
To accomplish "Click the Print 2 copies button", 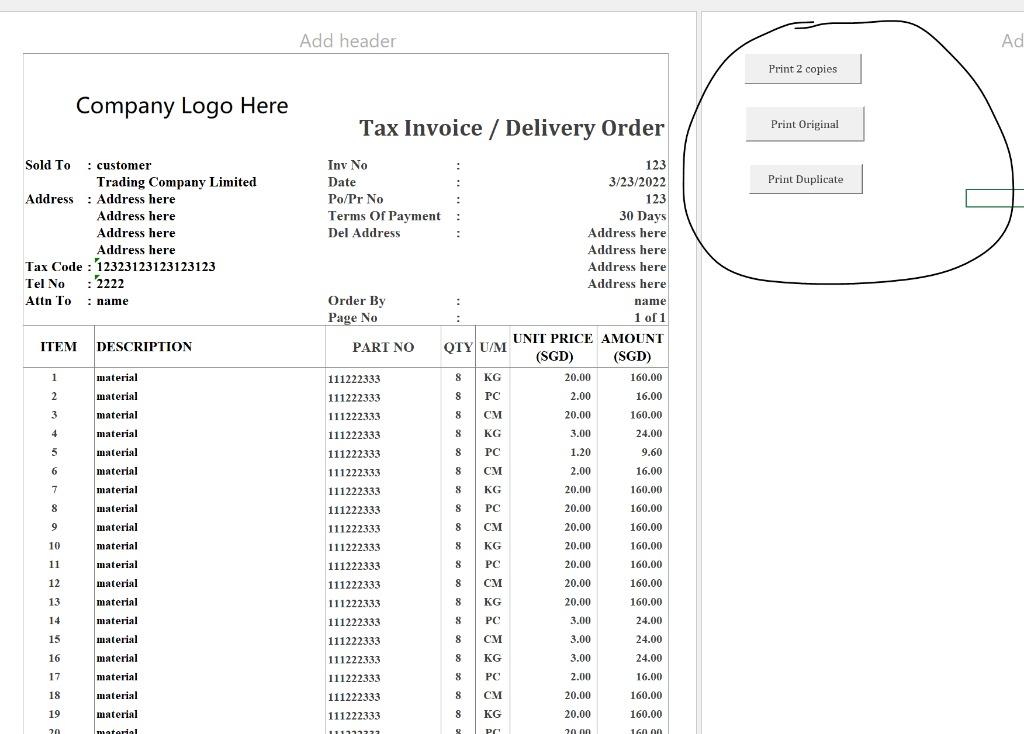I will click(804, 68).
